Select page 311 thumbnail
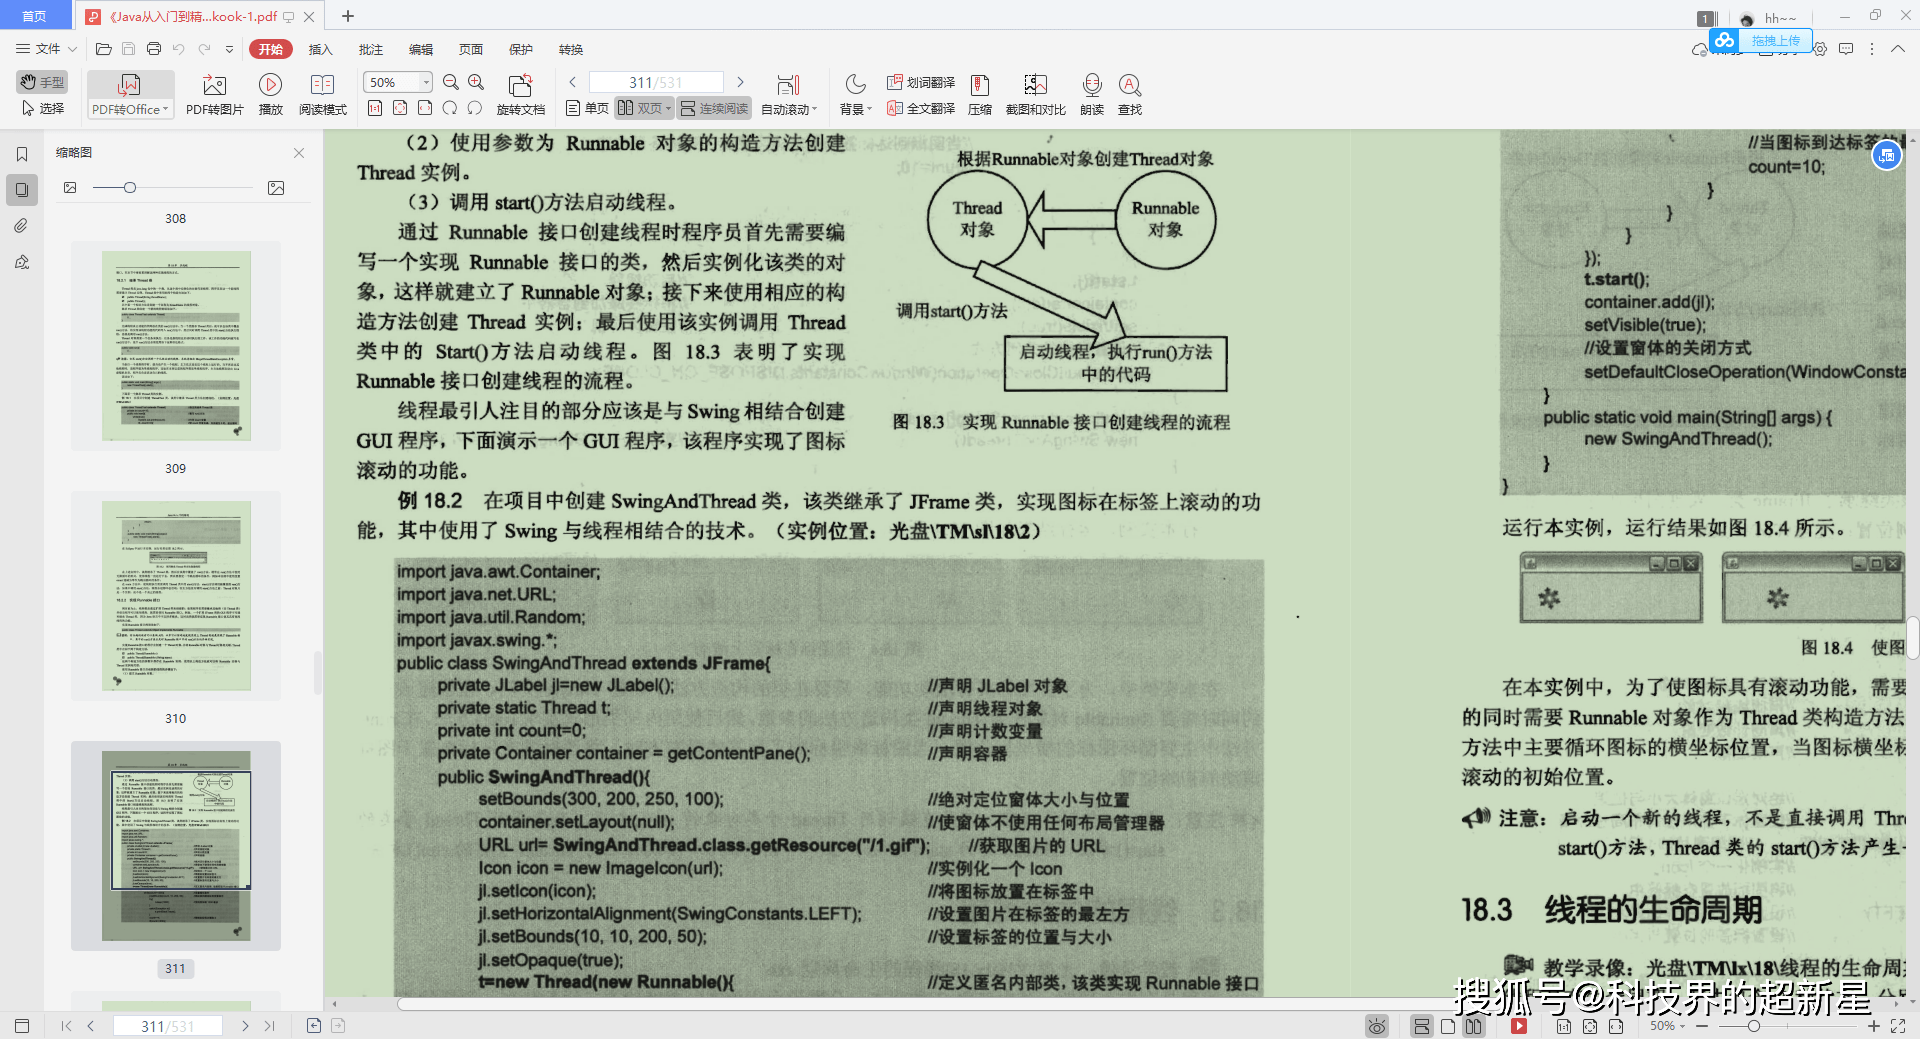 [x=176, y=846]
